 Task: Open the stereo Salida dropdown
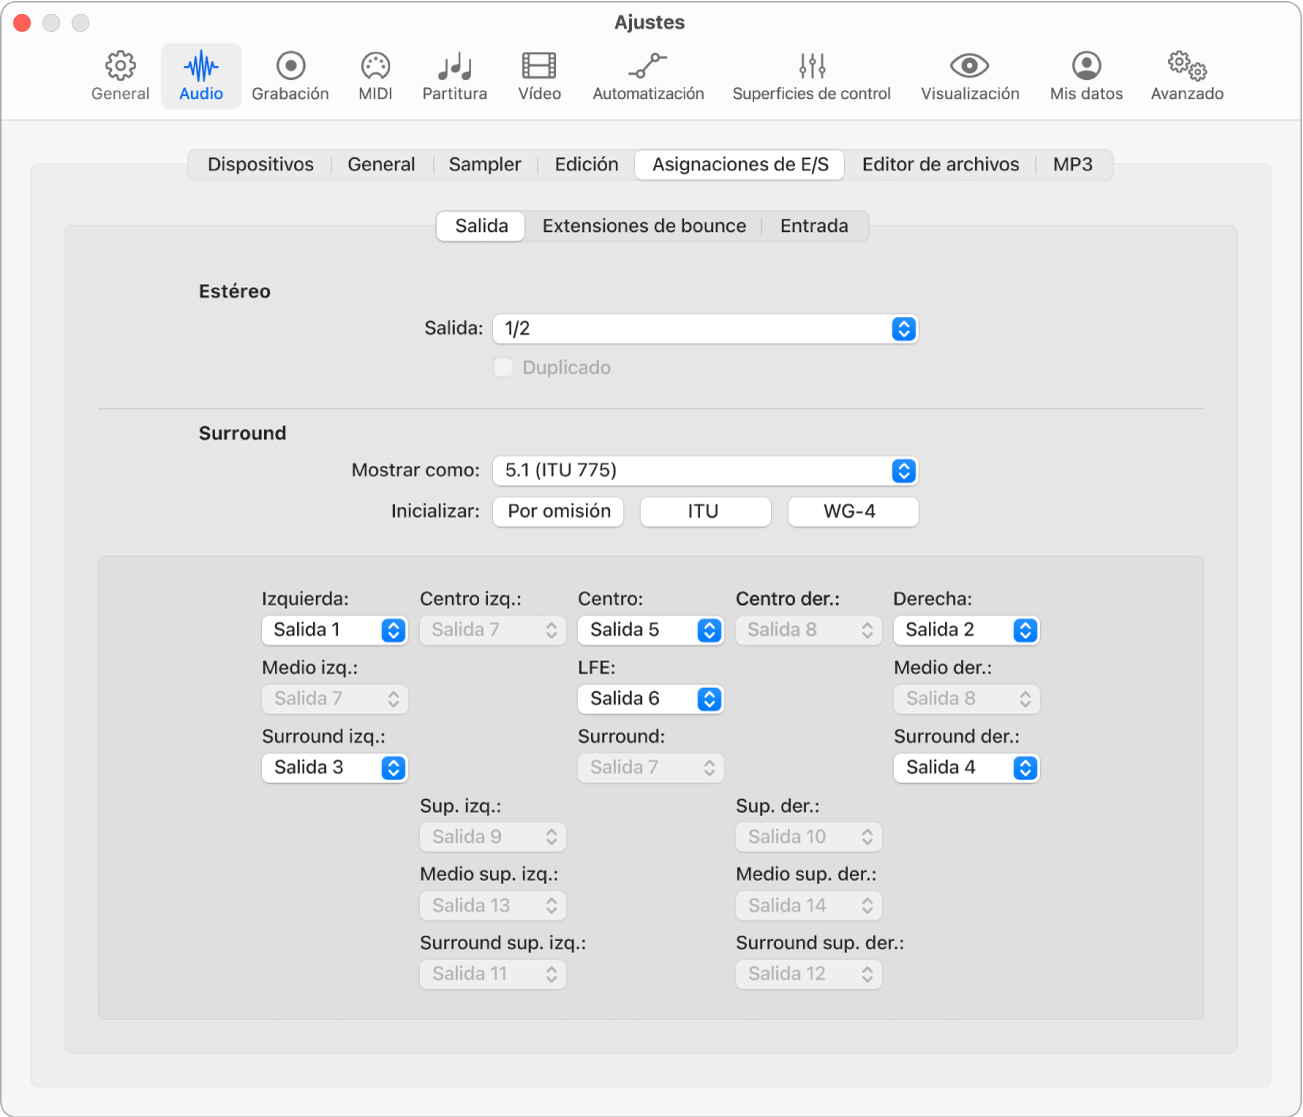pyautogui.click(x=705, y=329)
